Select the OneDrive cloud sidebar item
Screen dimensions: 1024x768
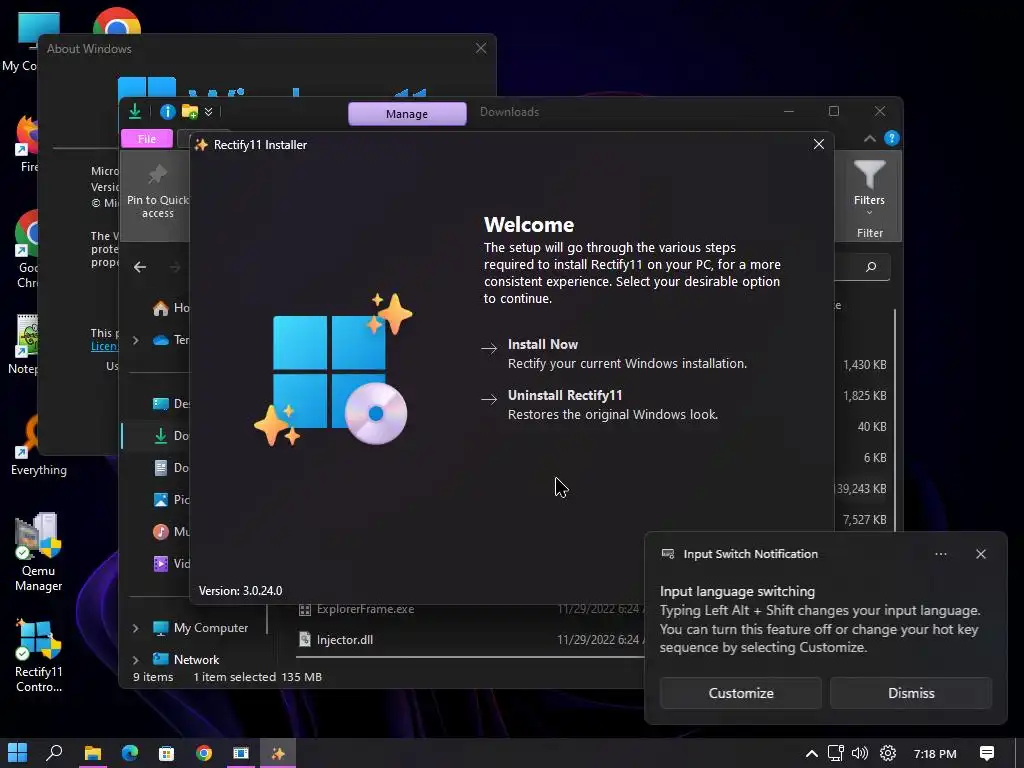tap(170, 340)
